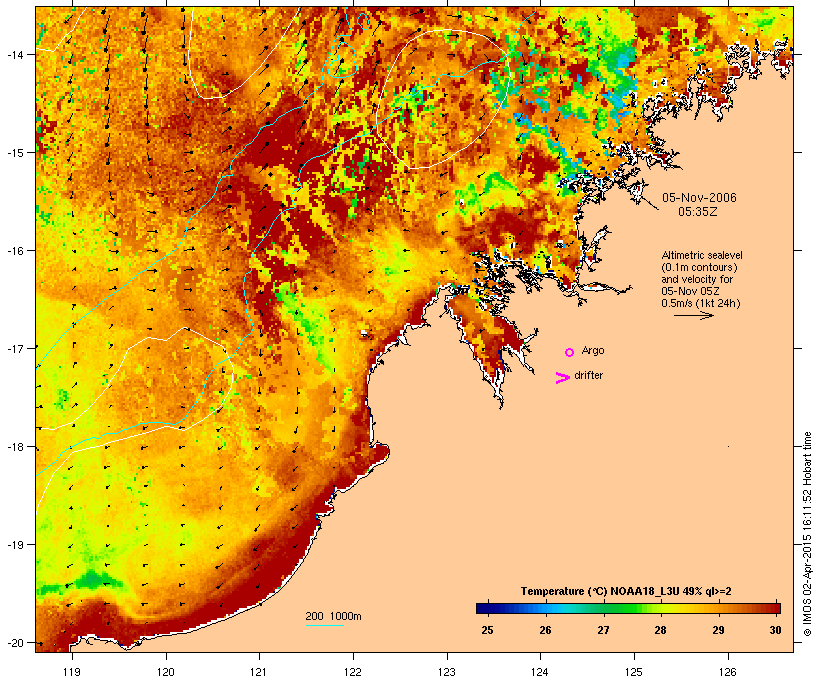Click longitude axis label 120
The image size is (820, 680).
[166, 672]
